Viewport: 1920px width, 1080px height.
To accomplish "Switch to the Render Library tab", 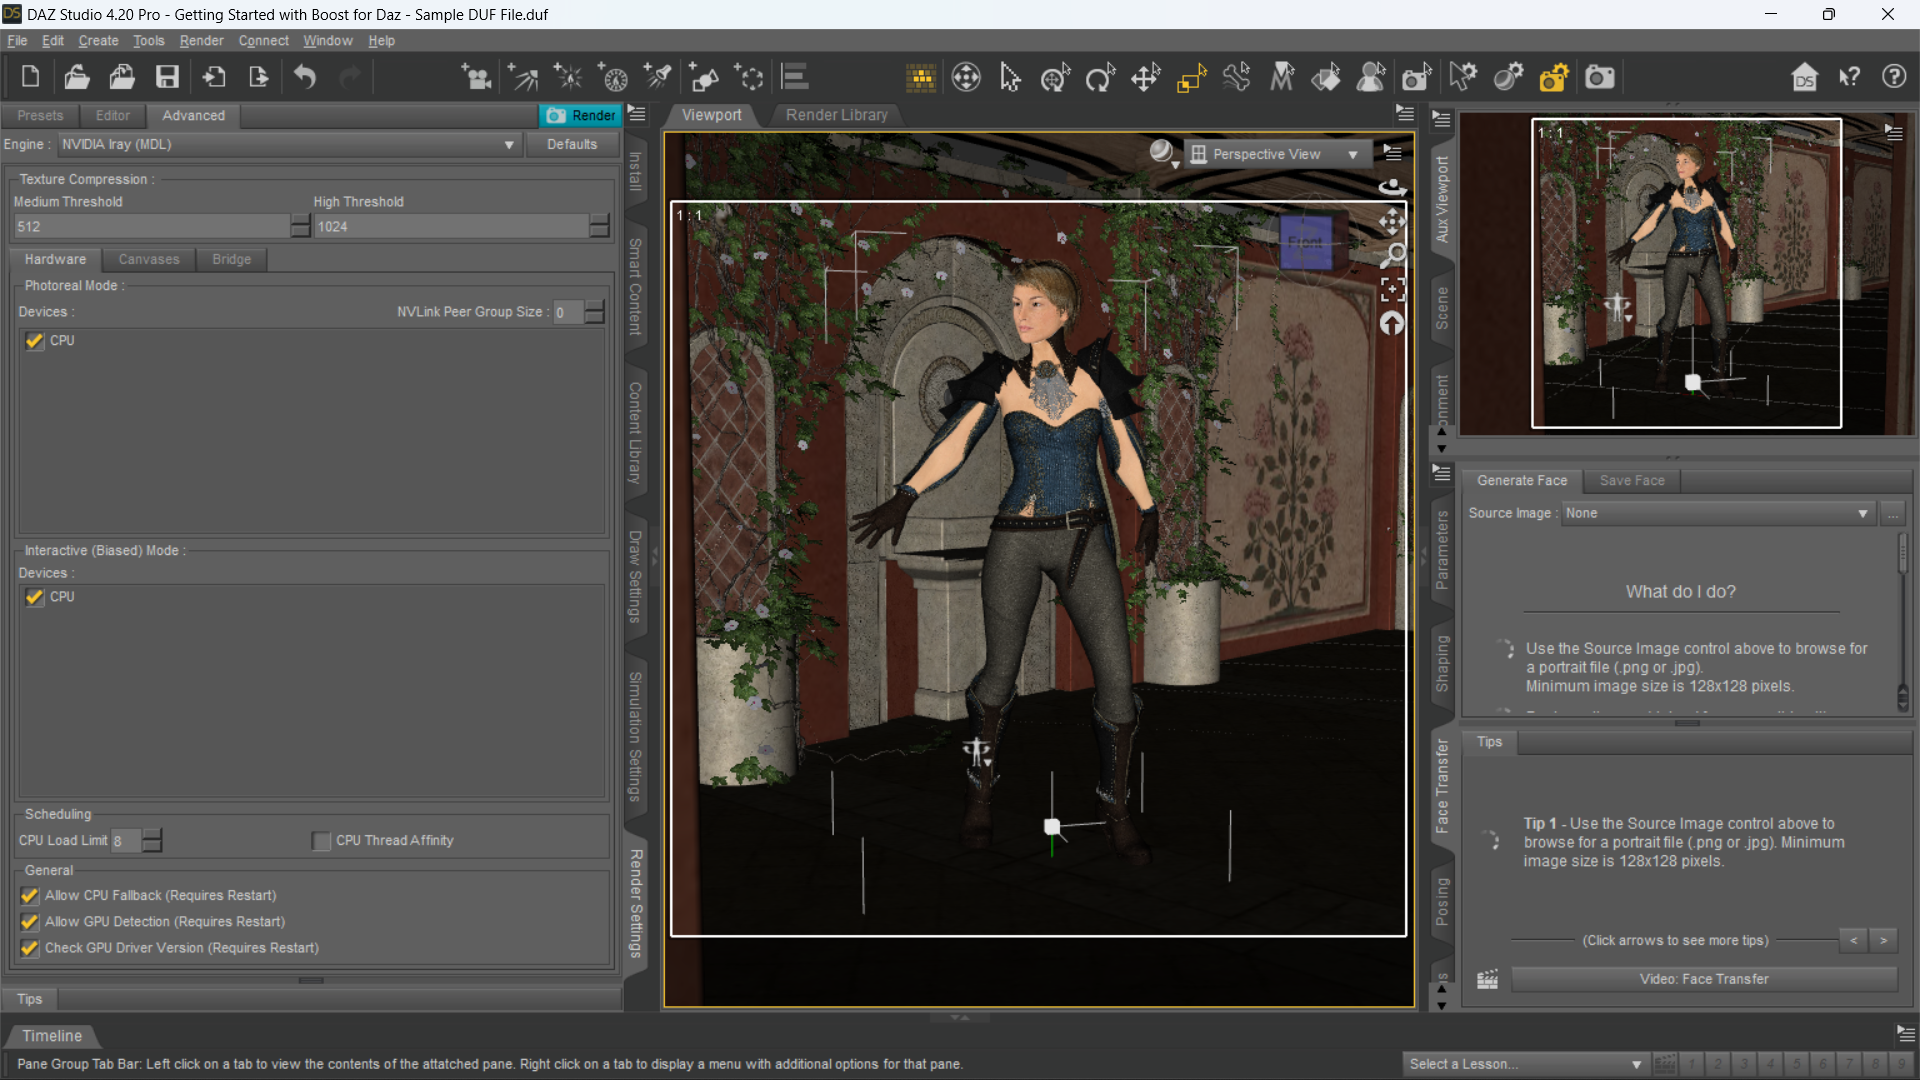I will [836, 115].
